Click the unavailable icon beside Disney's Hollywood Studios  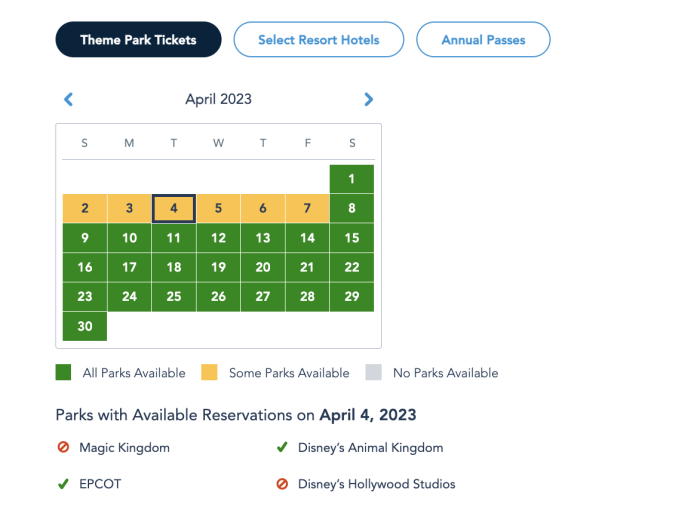pyautogui.click(x=282, y=484)
